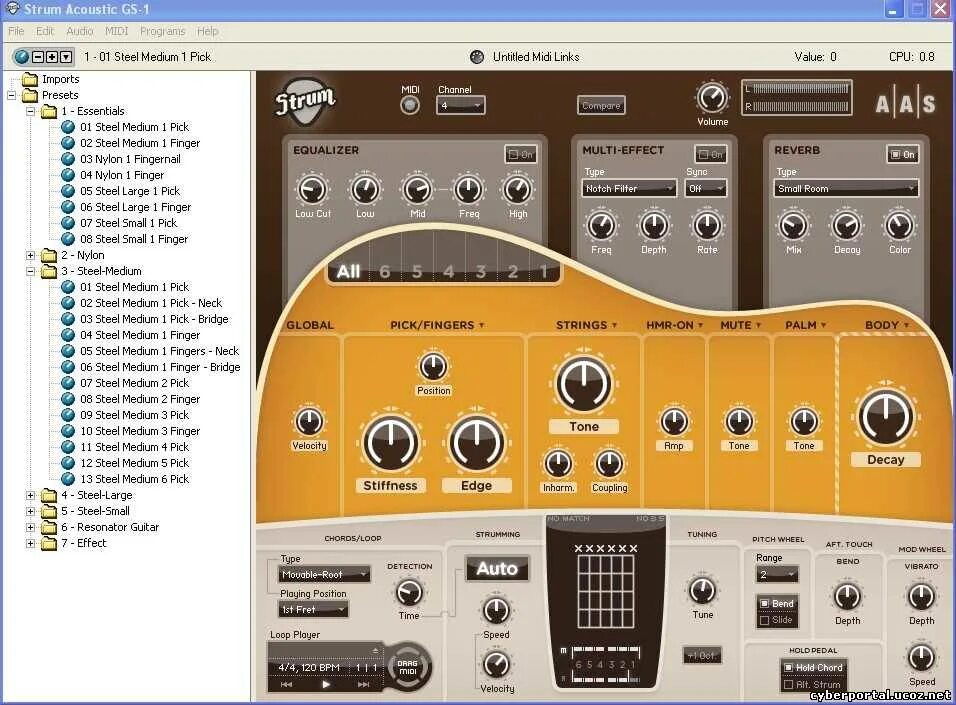Enable the Slide checkbox
Image resolution: width=956 pixels, height=705 pixels.
(765, 620)
